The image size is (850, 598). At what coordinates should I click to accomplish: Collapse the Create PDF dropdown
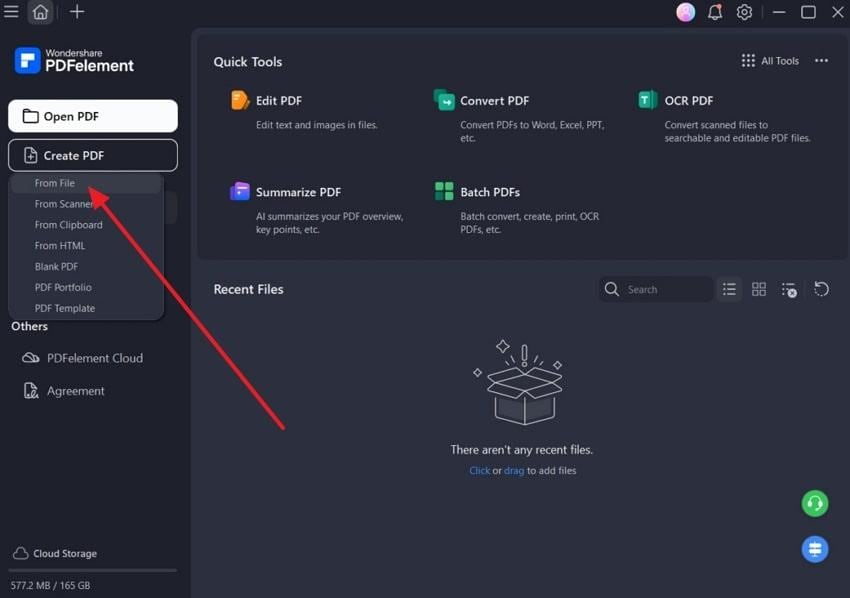click(x=93, y=155)
